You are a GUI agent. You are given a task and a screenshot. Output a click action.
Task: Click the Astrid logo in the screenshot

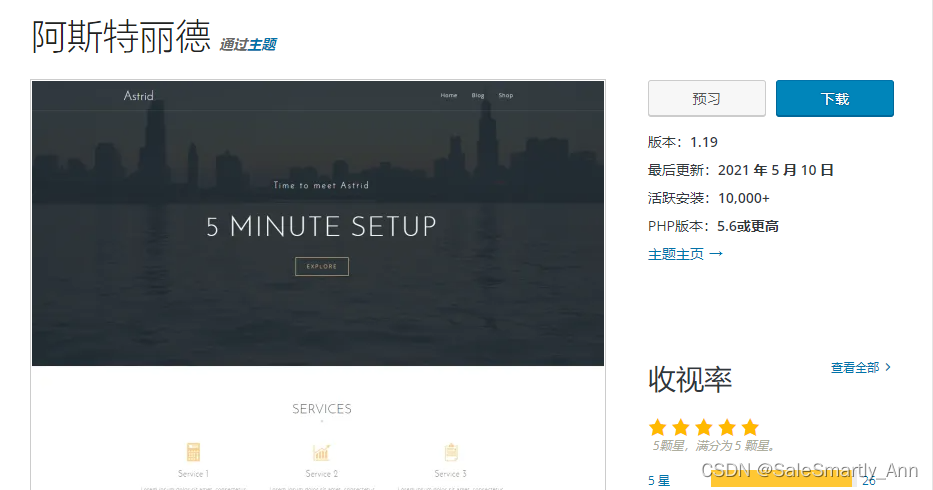pos(139,96)
